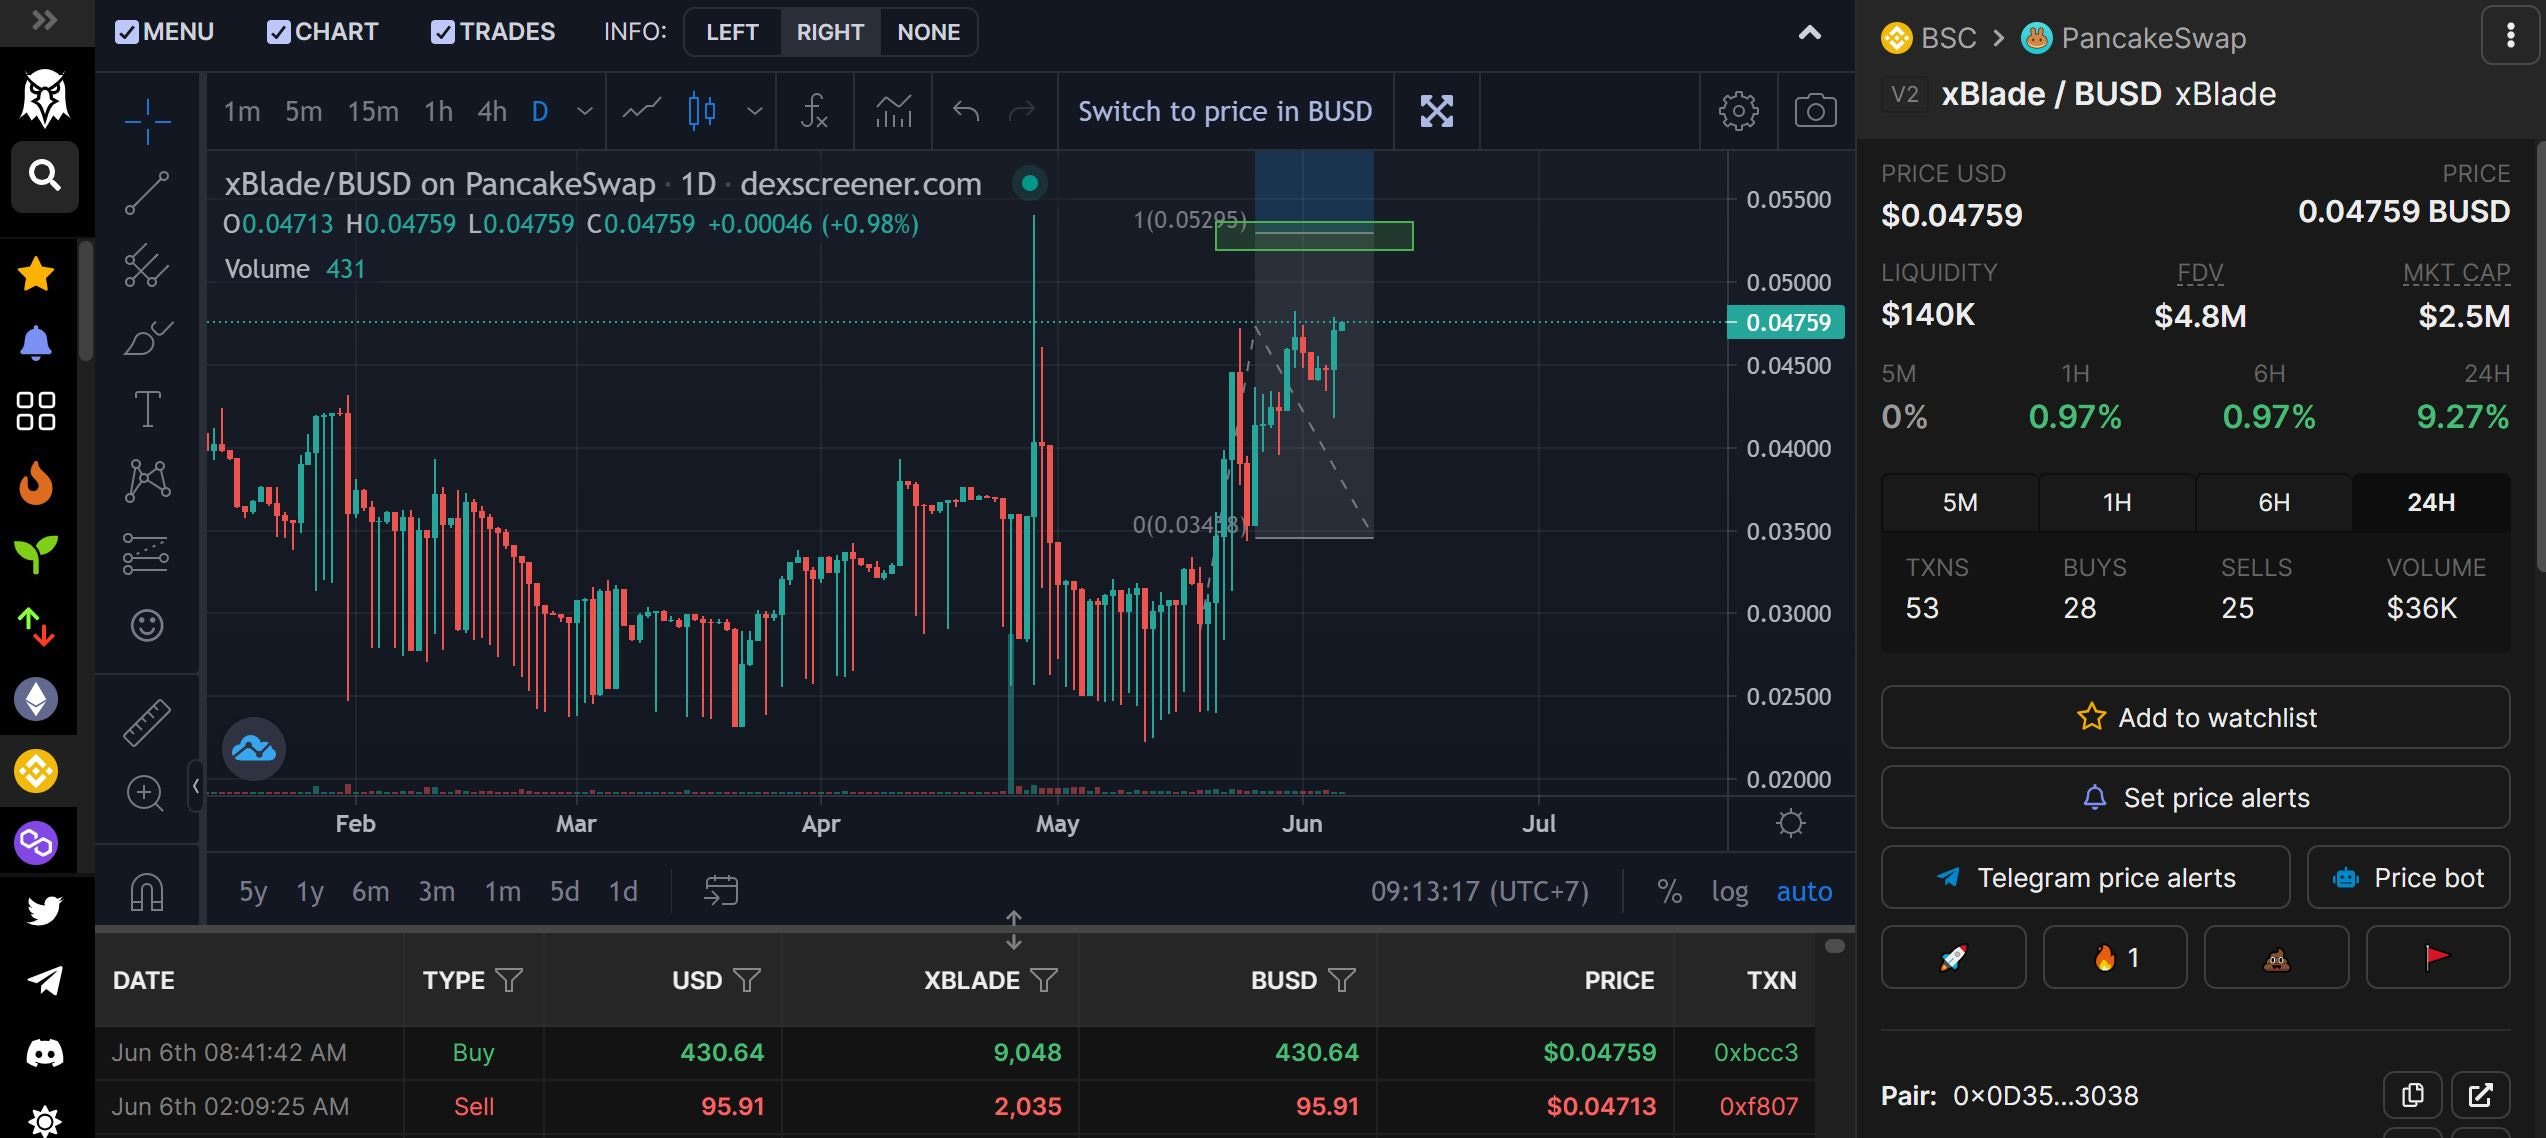The image size is (2546, 1138).
Task: Open Telegram icon in sidebar
Action: point(44,980)
